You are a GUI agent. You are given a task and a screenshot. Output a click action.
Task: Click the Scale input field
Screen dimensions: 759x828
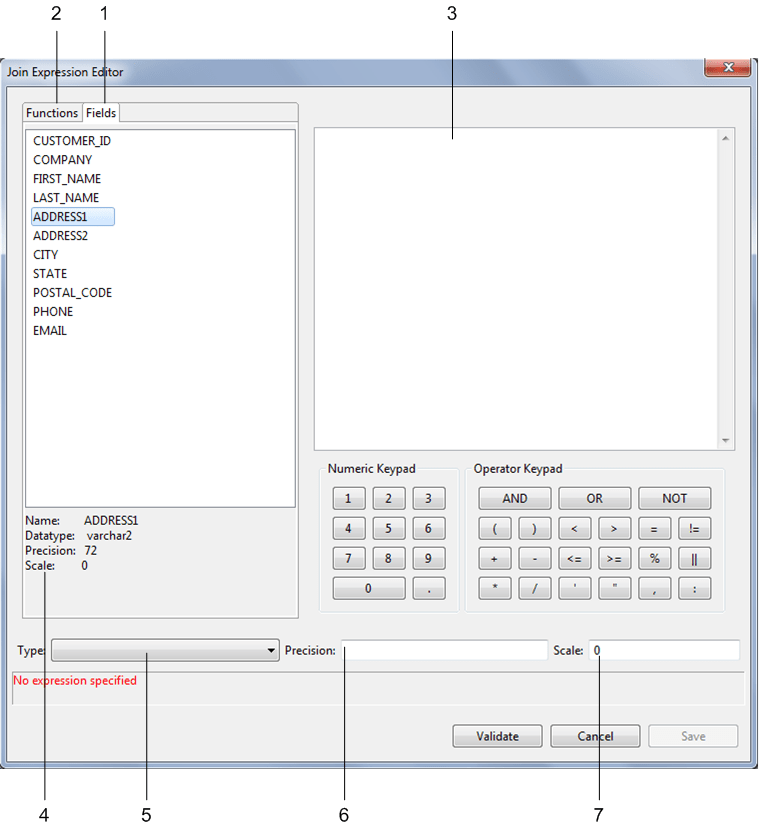[664, 650]
